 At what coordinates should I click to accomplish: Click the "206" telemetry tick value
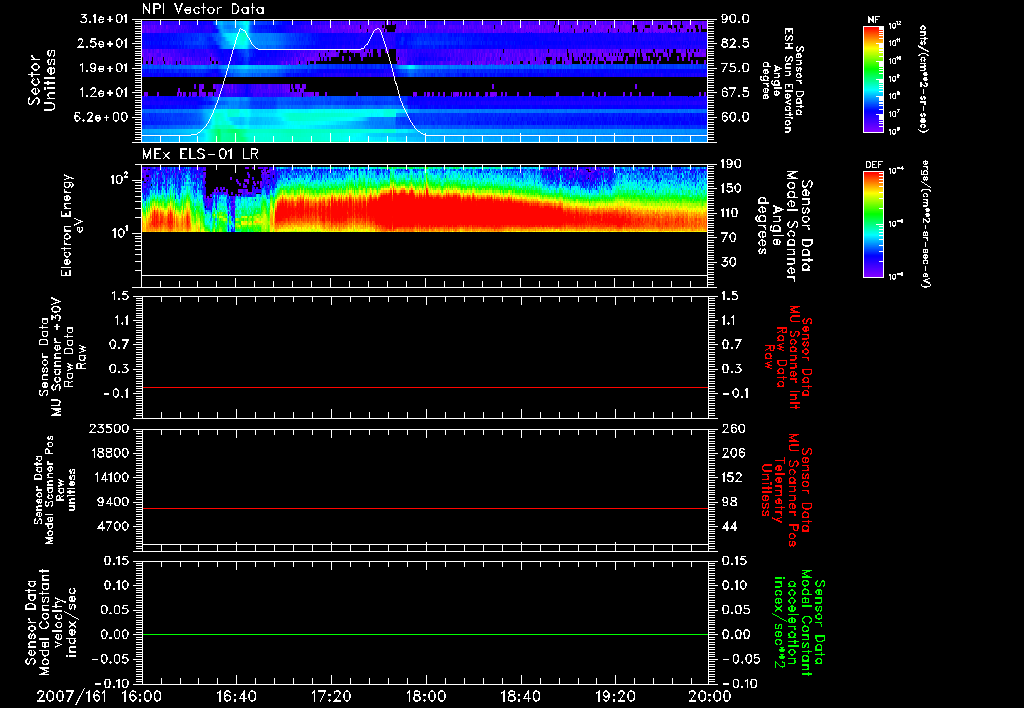[x=732, y=453]
